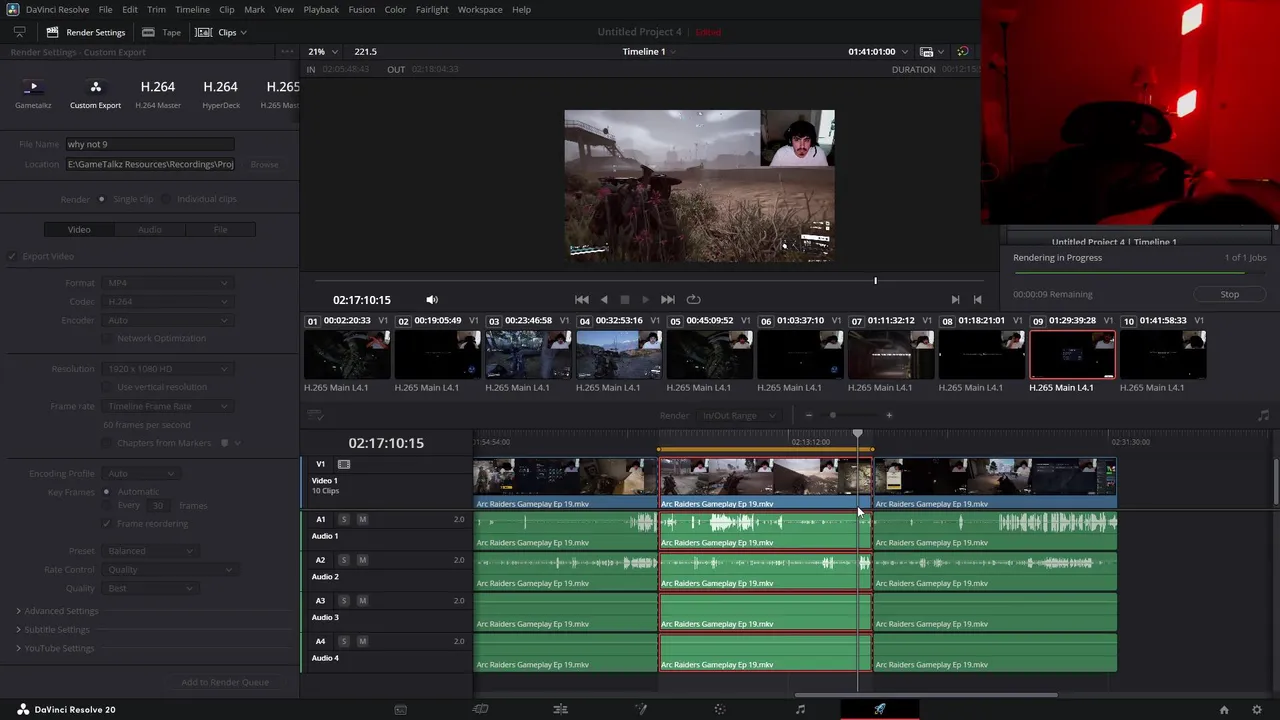Zoom out timeline with minus icon
The width and height of the screenshot is (1280, 720).
(809, 415)
